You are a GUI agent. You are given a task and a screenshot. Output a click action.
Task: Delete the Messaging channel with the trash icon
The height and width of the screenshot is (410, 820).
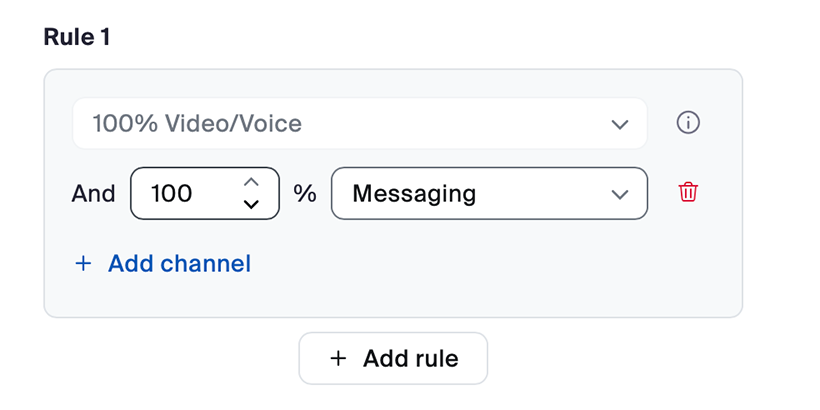pos(688,192)
